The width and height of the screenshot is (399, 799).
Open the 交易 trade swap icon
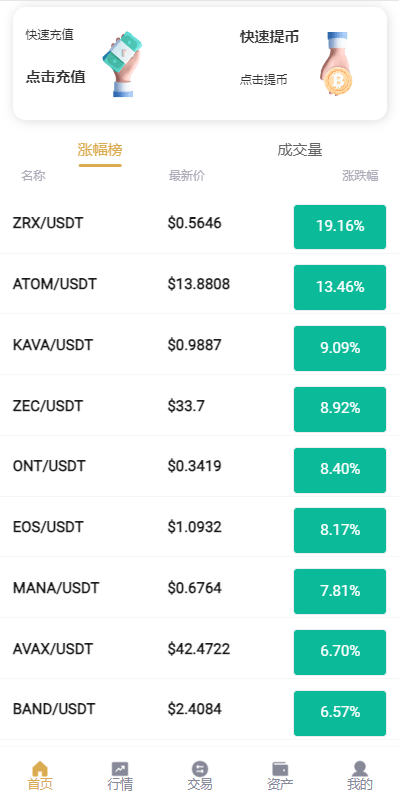200,768
